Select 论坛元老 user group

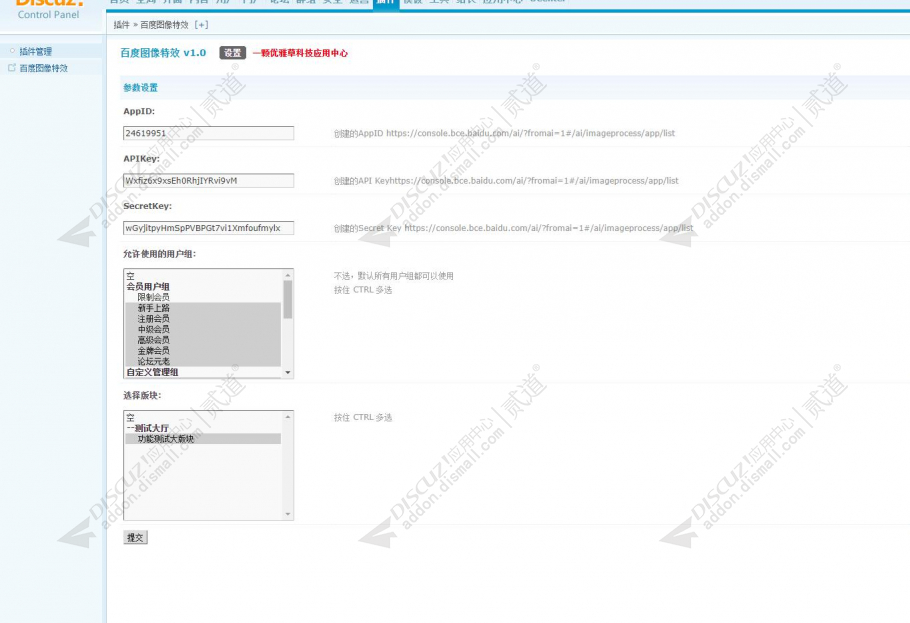[203, 361]
